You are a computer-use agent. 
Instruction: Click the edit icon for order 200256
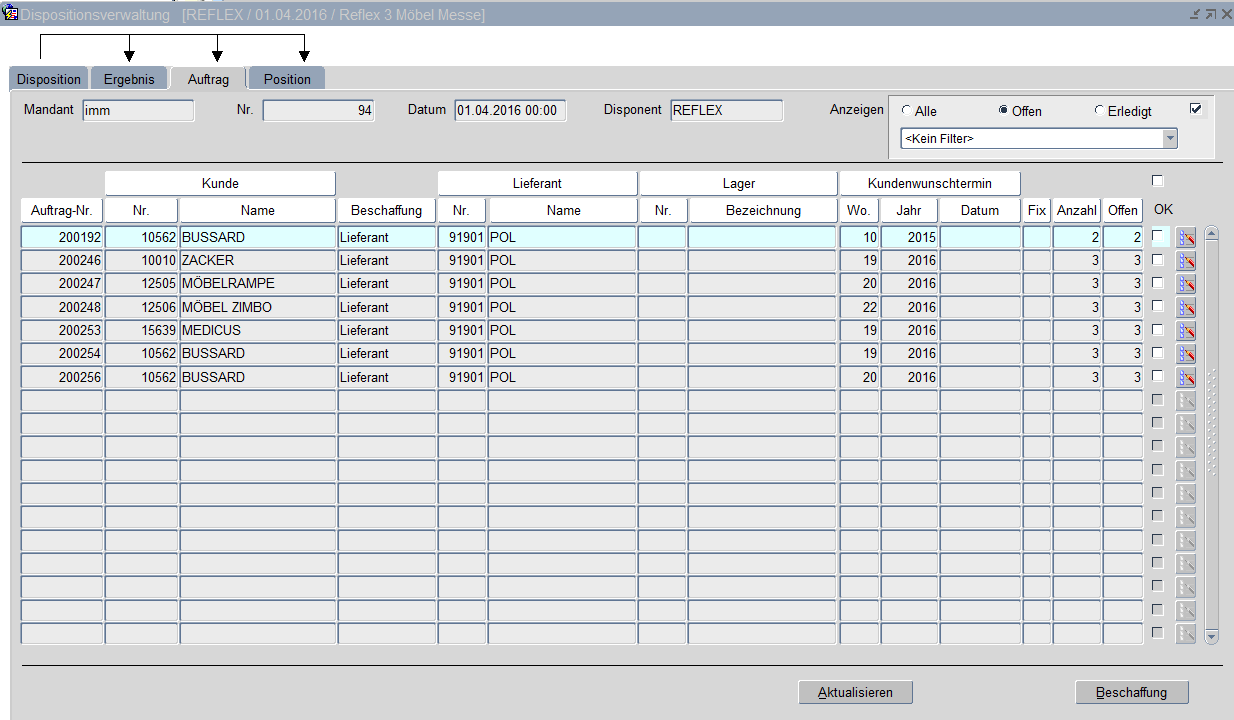coord(1186,377)
